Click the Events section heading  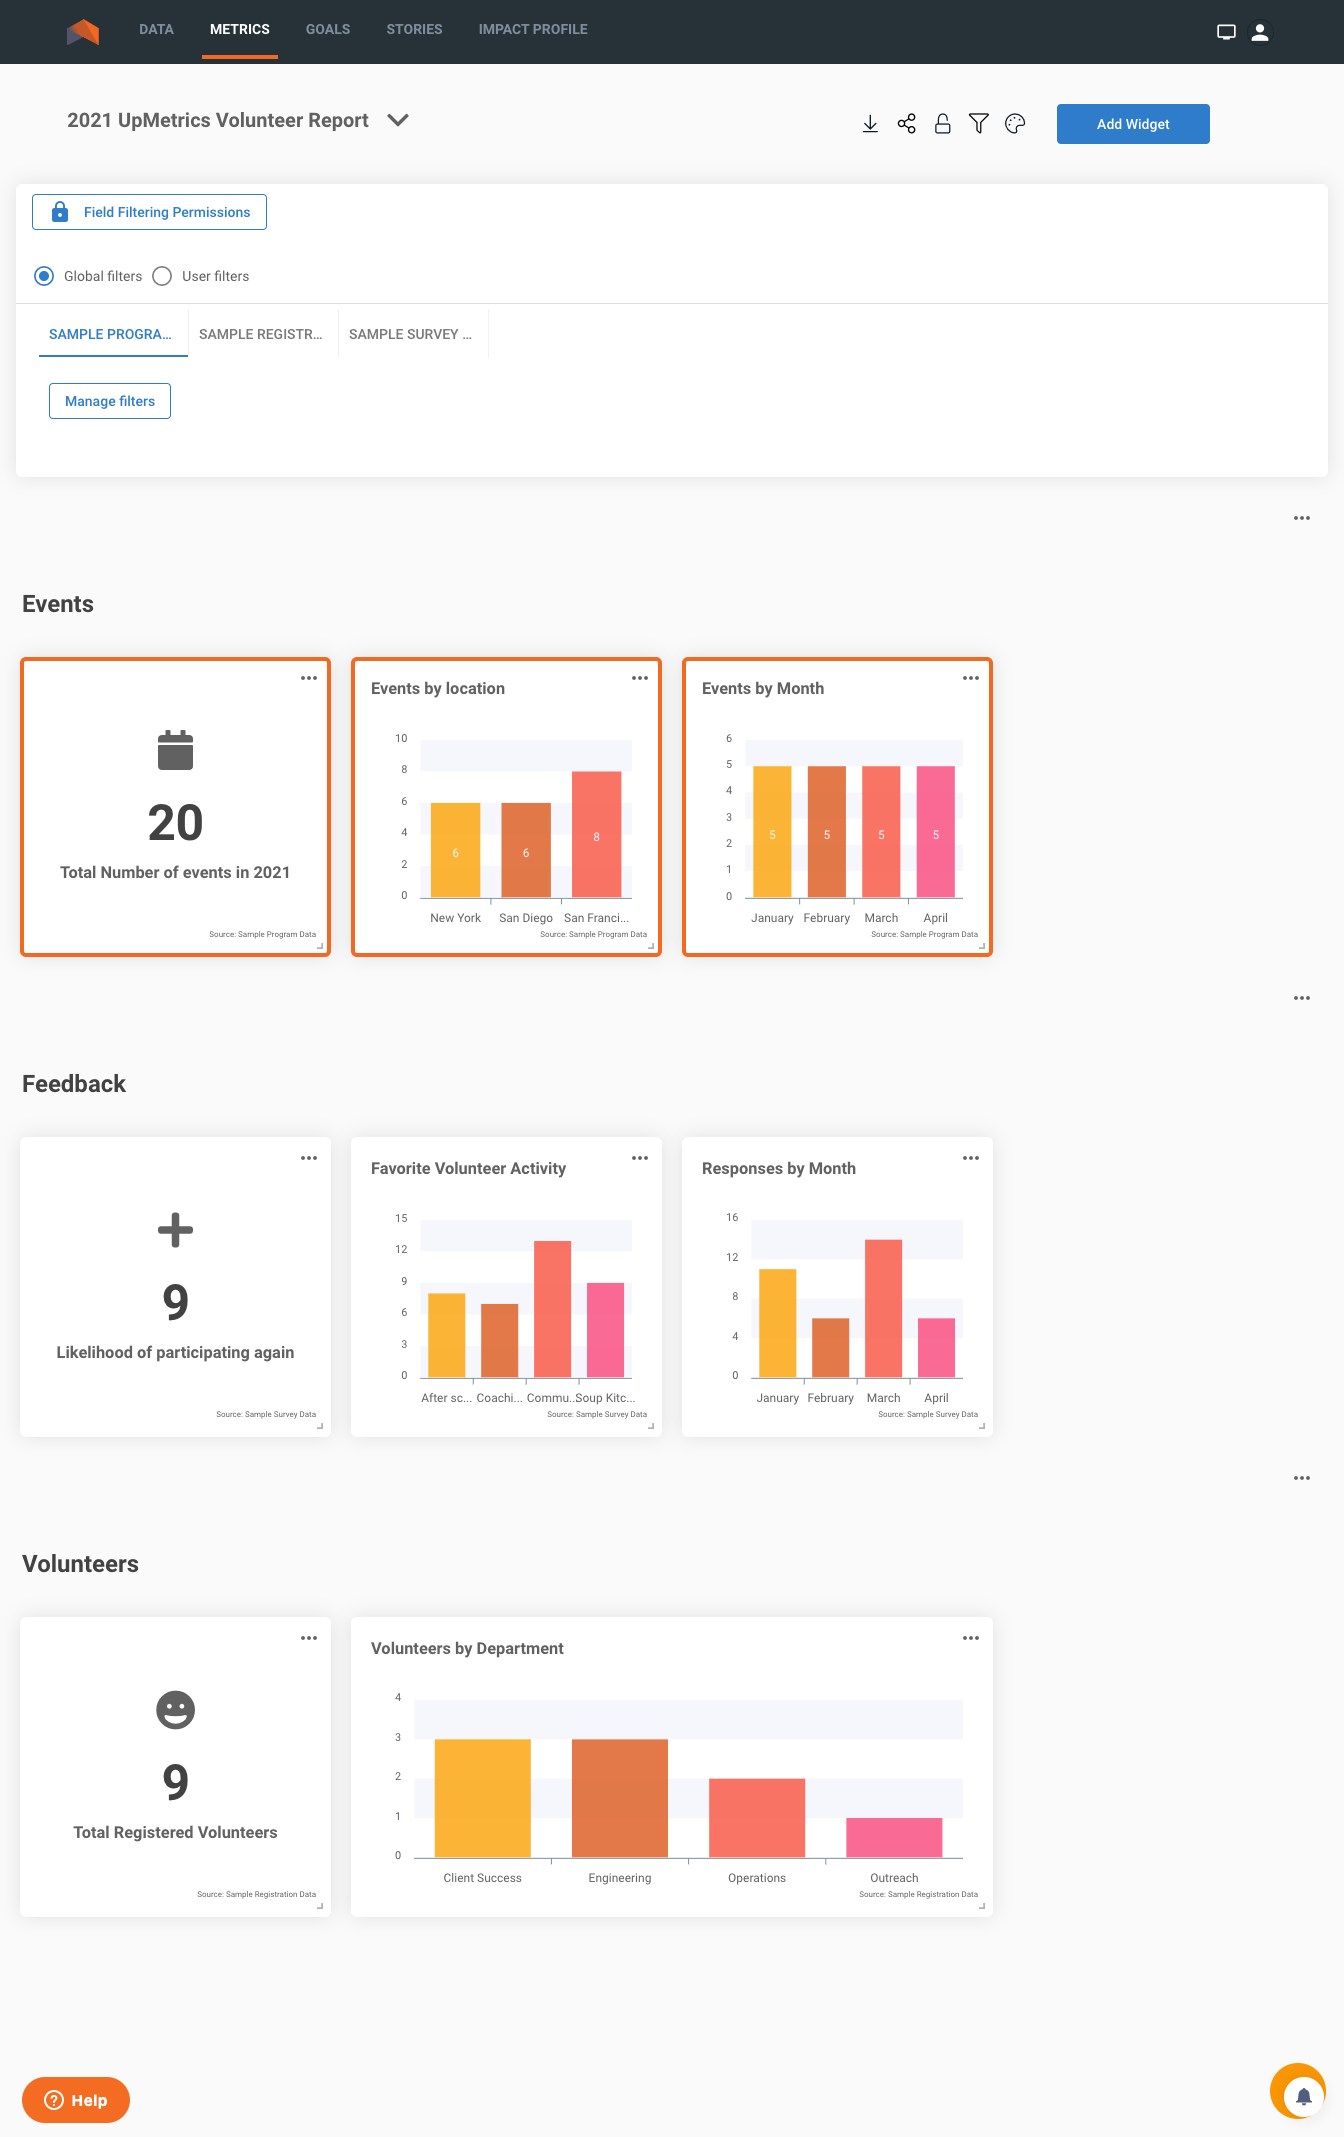click(x=58, y=604)
